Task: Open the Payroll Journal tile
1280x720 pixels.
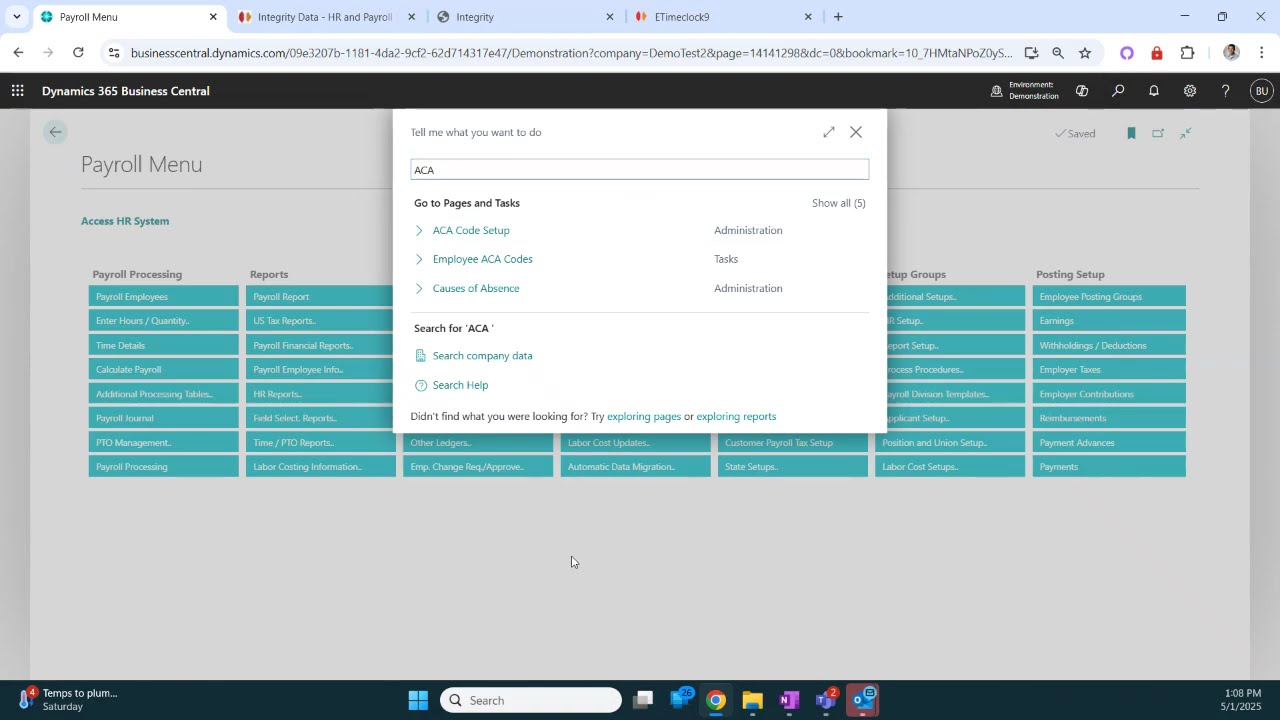Action: (x=164, y=418)
